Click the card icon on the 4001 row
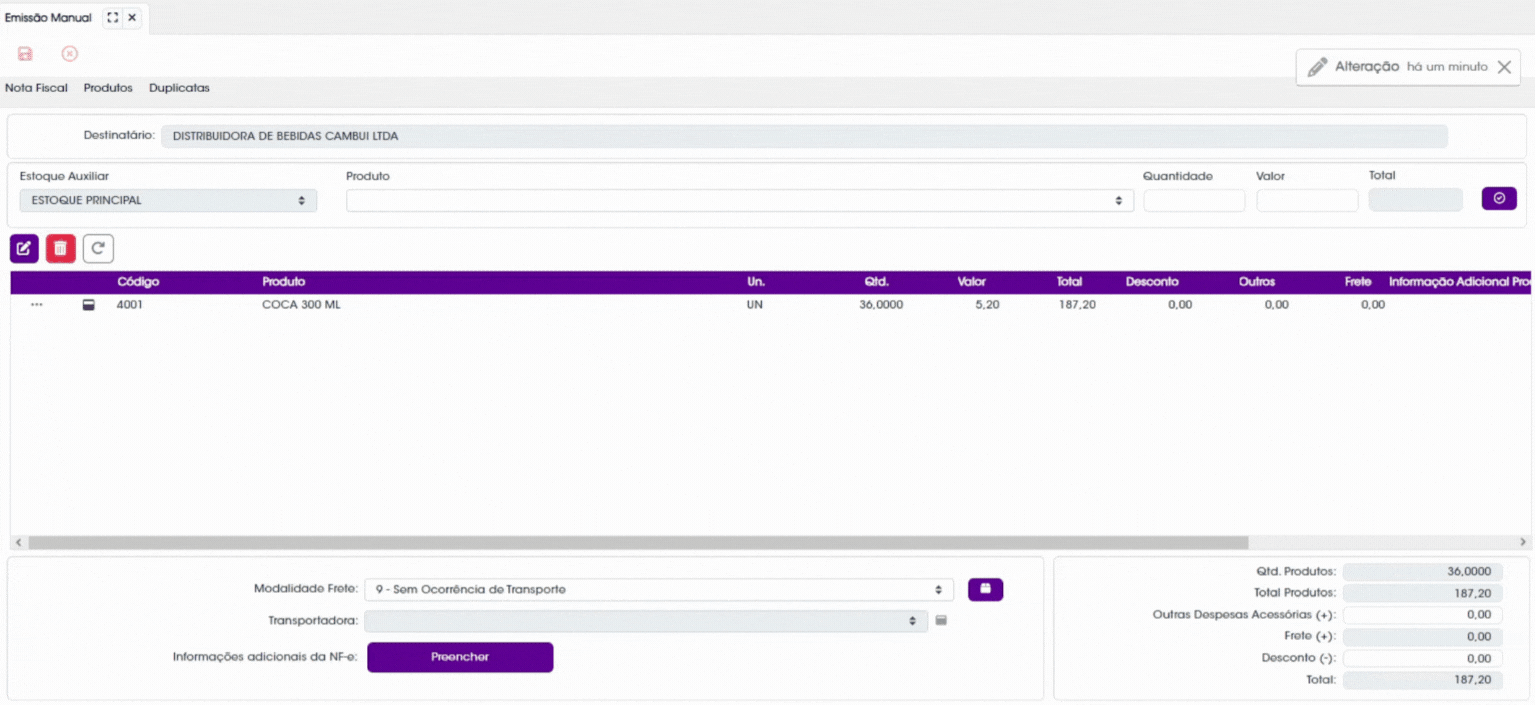This screenshot has width=1535, height=705. pyautogui.click(x=89, y=305)
